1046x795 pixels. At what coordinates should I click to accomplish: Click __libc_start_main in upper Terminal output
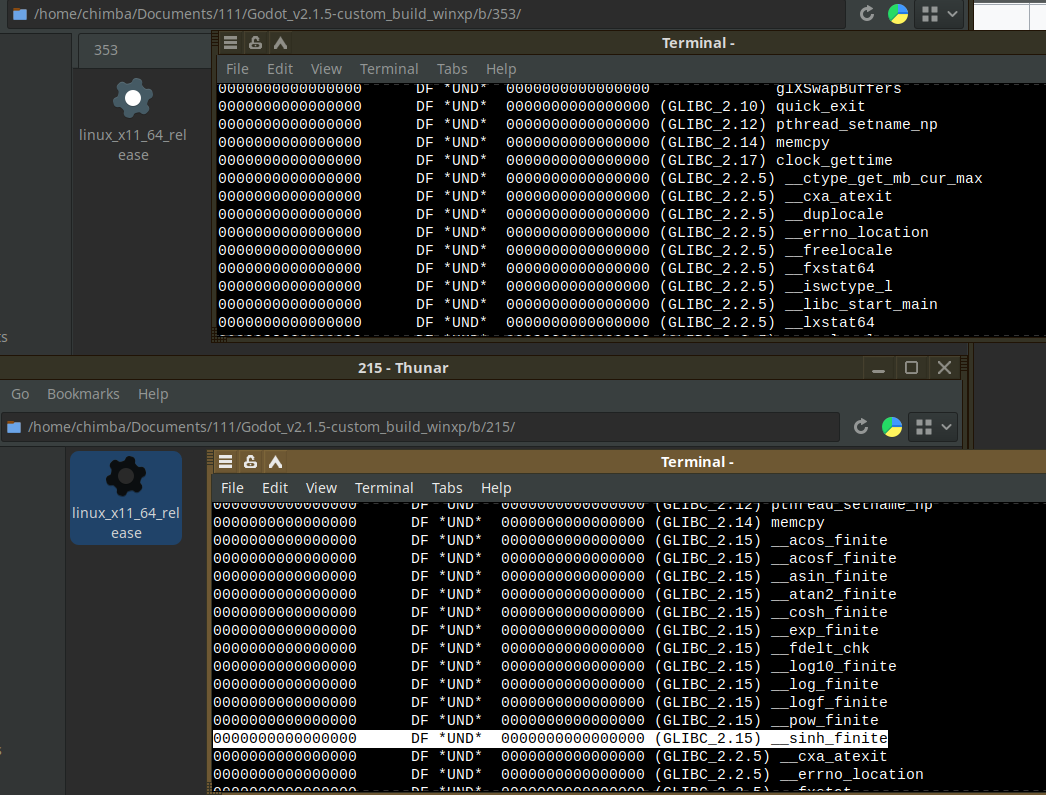pyautogui.click(x=861, y=304)
